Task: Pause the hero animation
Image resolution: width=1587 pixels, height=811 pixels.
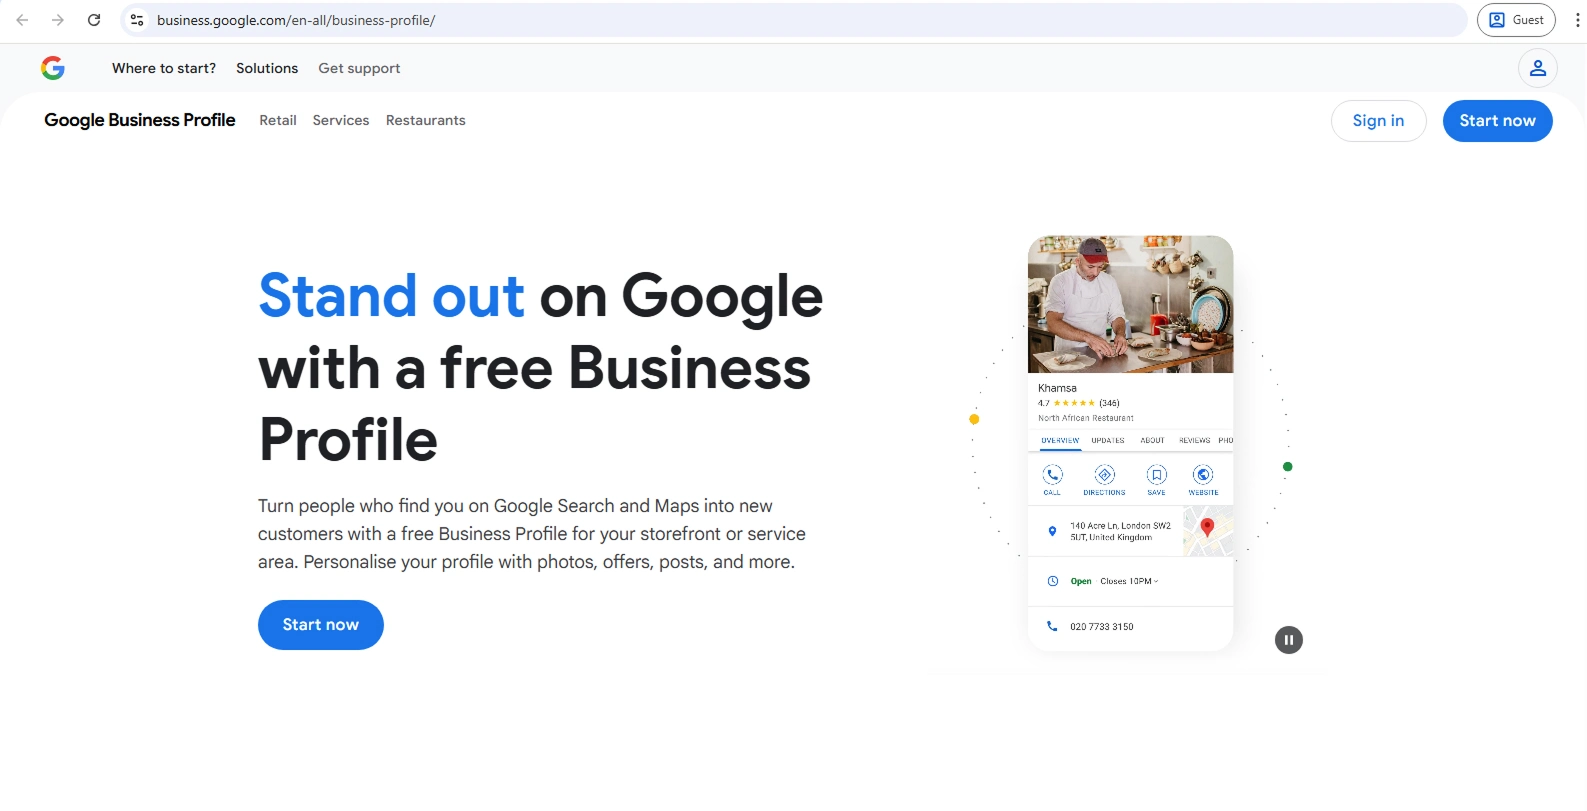Action: point(1288,640)
